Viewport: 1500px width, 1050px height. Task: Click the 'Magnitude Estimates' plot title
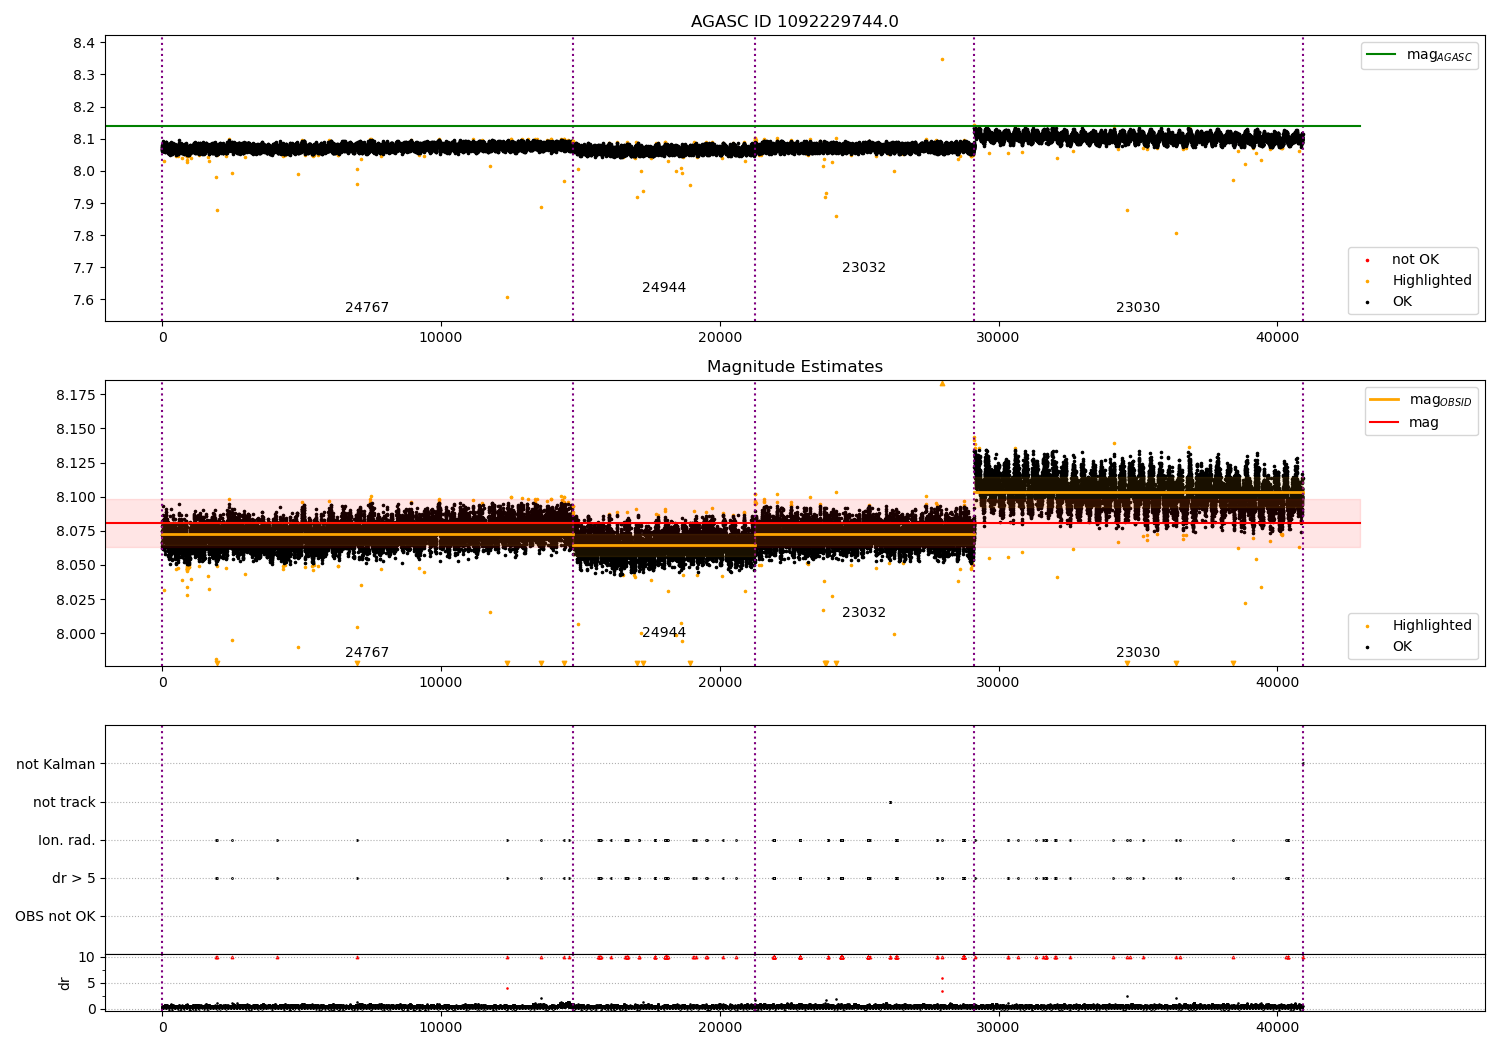tap(794, 367)
